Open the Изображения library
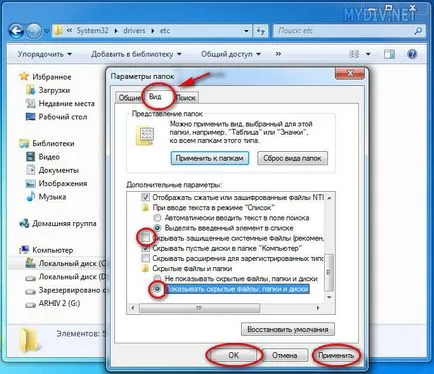The width and height of the screenshot is (434, 374). click(56, 183)
